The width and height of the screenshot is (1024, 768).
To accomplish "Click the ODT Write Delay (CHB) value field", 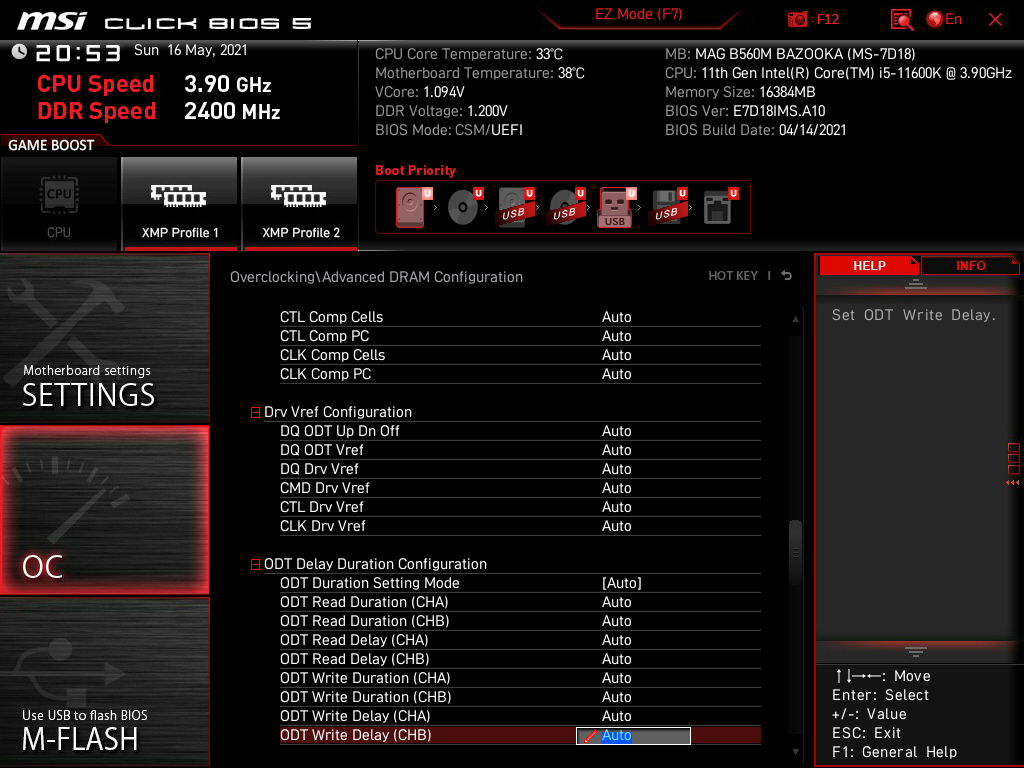I will [633, 736].
